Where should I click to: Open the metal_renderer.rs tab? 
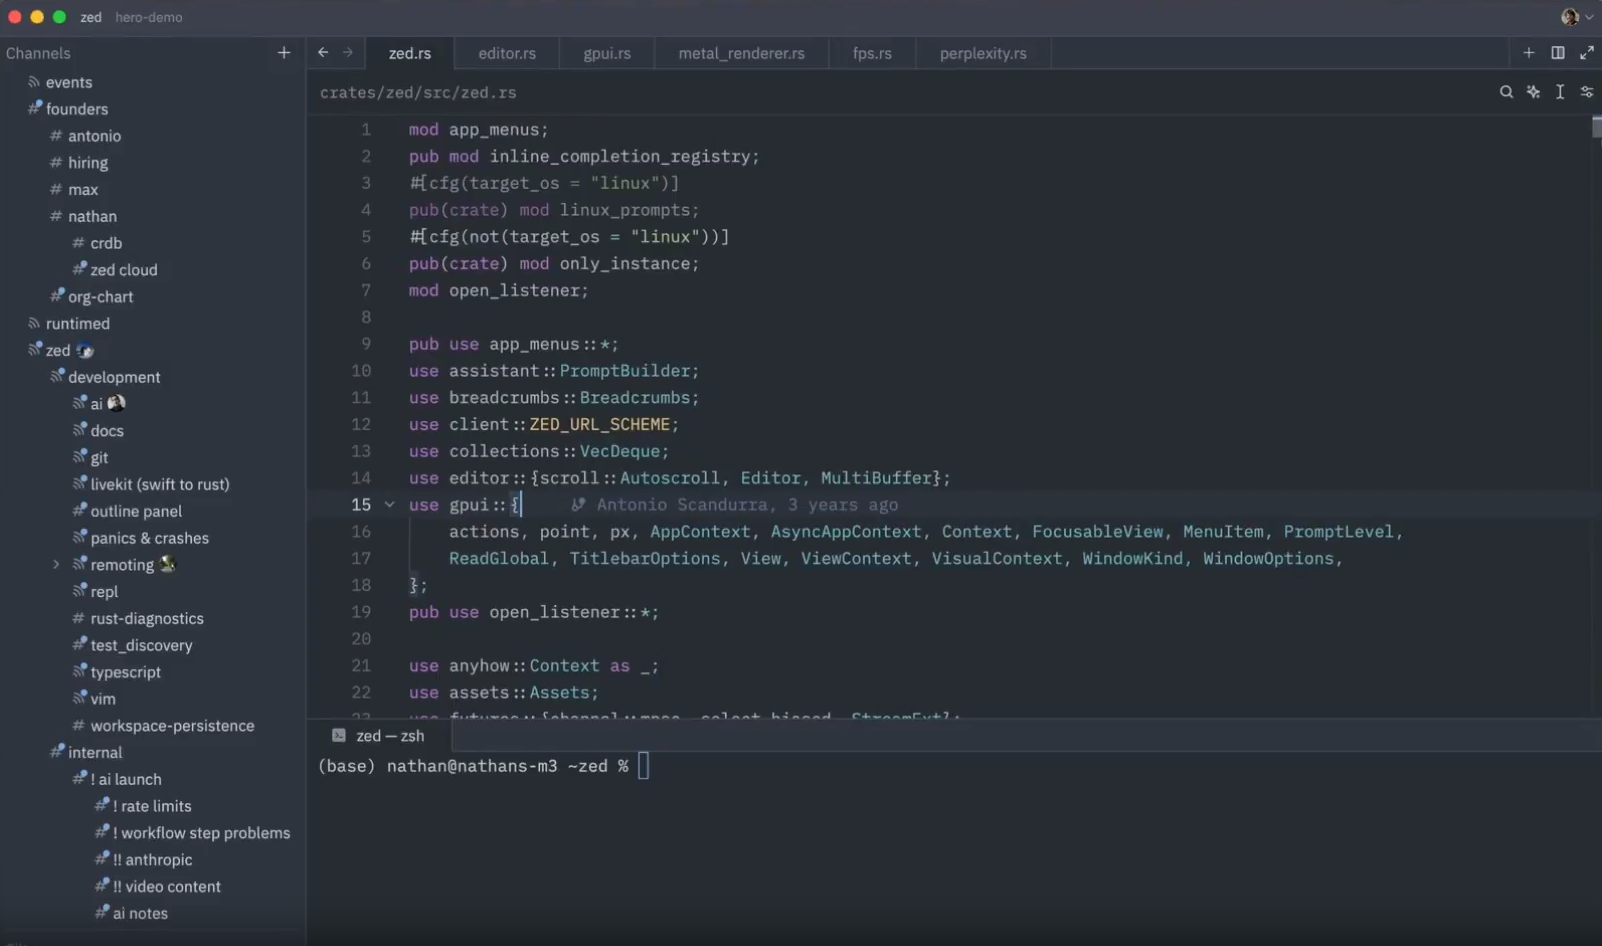tap(741, 53)
